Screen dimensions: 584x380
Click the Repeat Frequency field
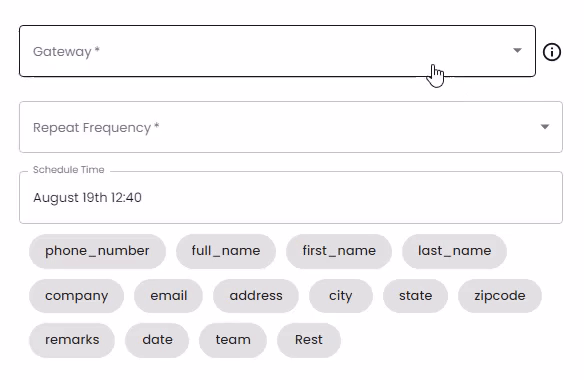click(x=291, y=127)
